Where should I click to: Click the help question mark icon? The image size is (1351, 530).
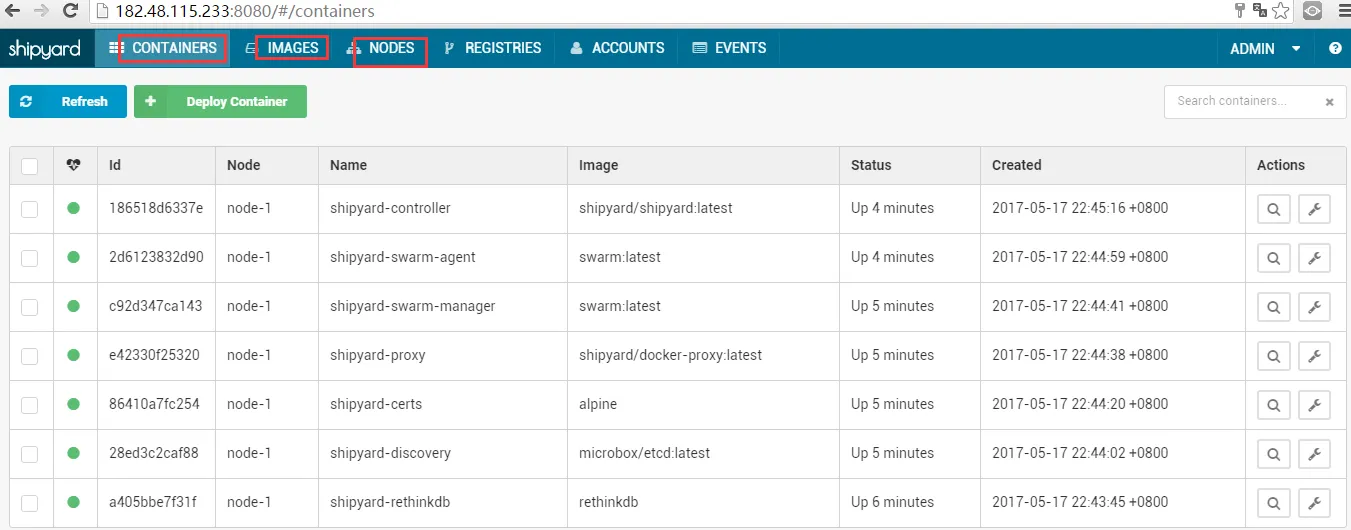coord(1335,48)
